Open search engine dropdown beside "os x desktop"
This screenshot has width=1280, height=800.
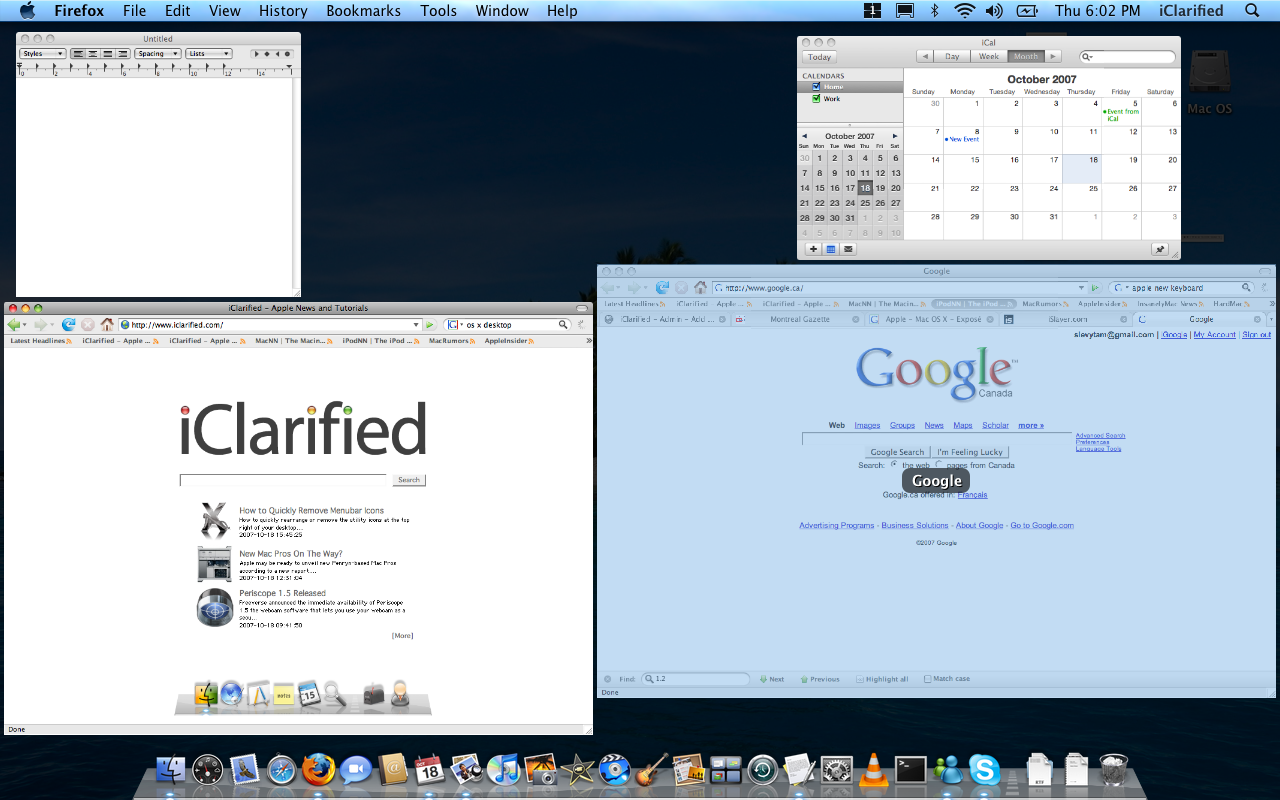pyautogui.click(x=455, y=325)
